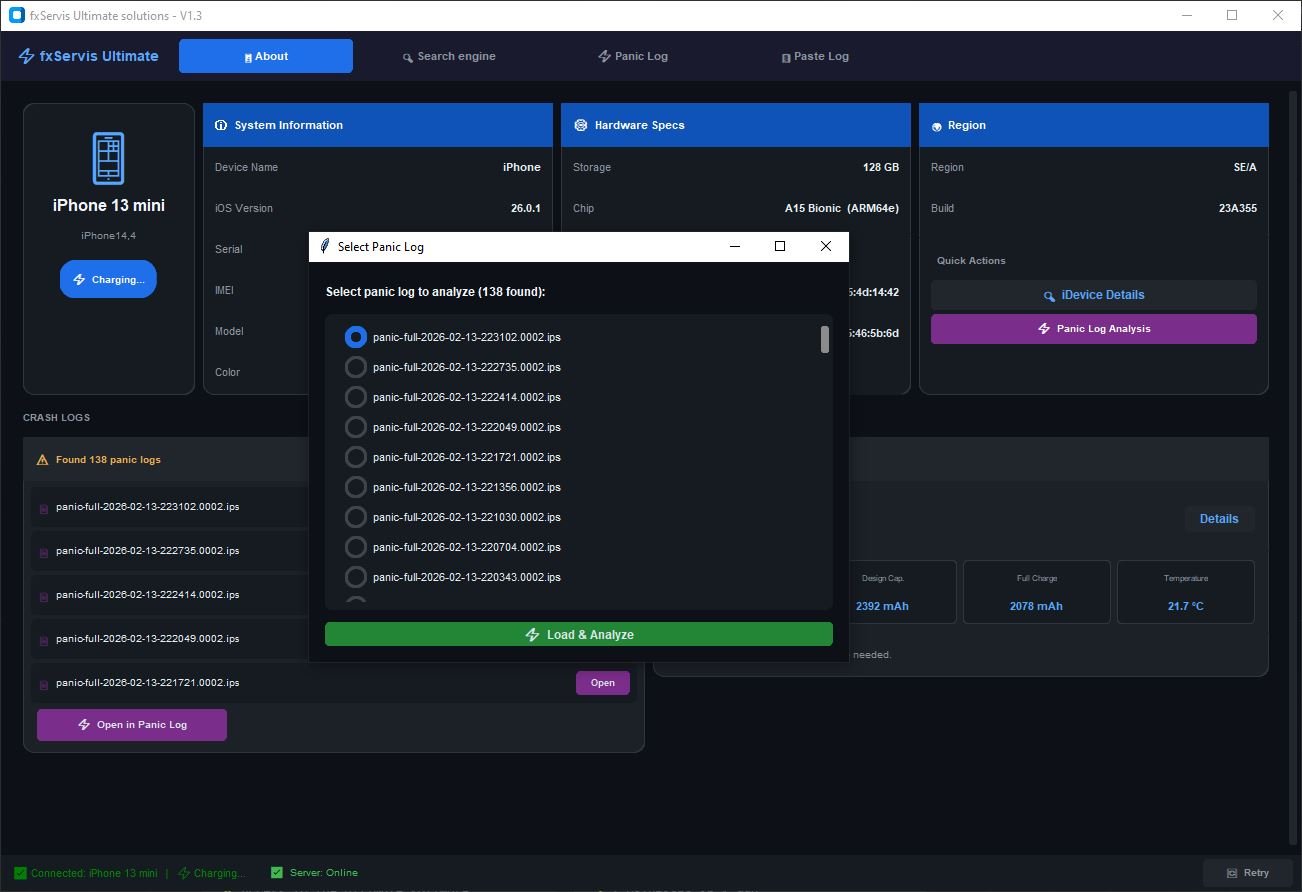Select panic-full-2026-02-13-220343 radio button

click(x=355, y=577)
